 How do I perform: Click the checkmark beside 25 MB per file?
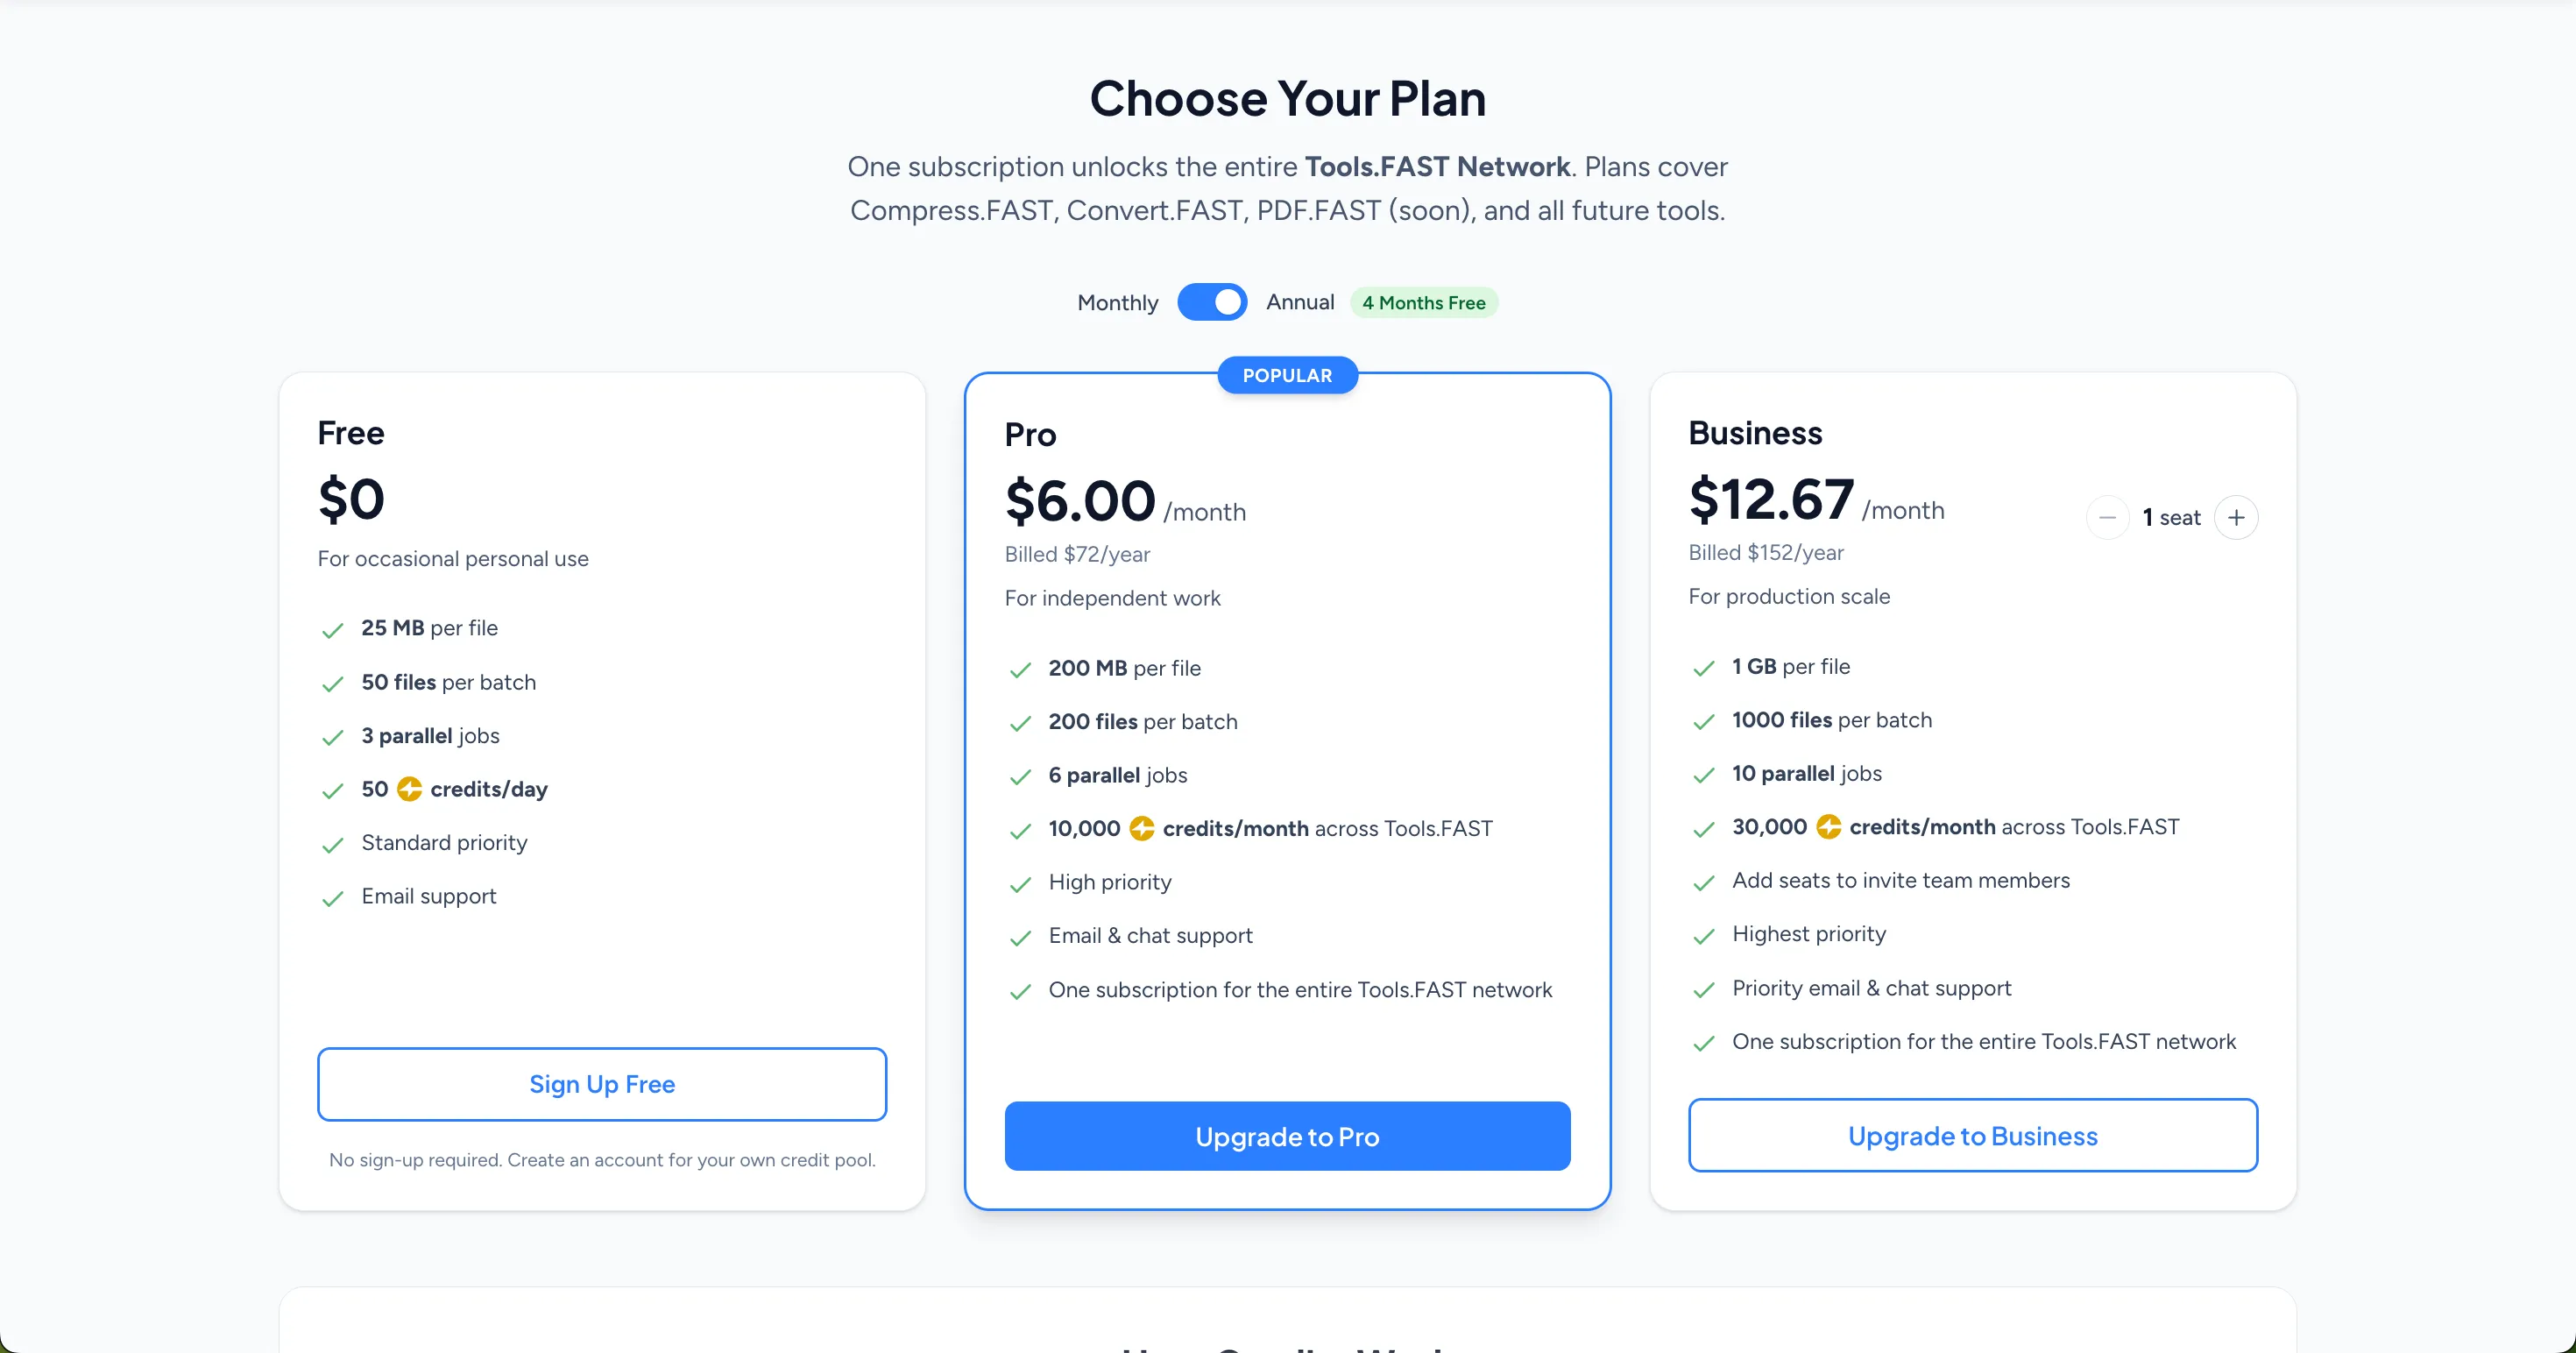tap(333, 630)
